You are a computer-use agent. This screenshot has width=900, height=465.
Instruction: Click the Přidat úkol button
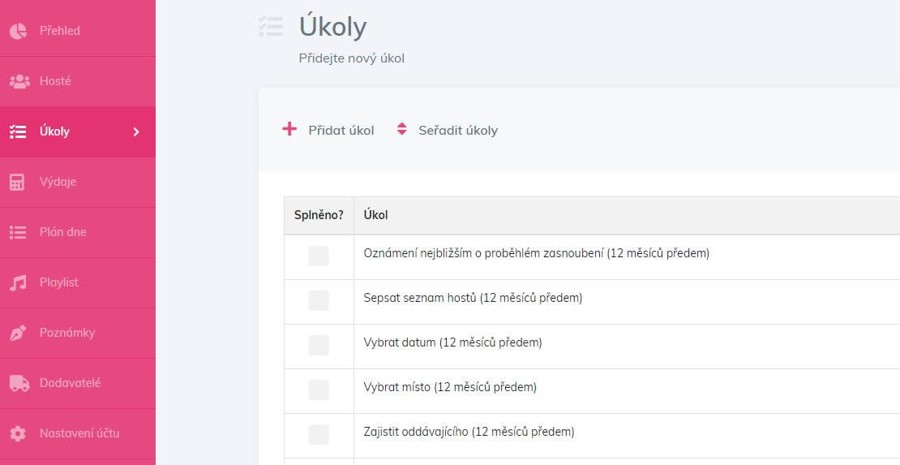pyautogui.click(x=328, y=130)
